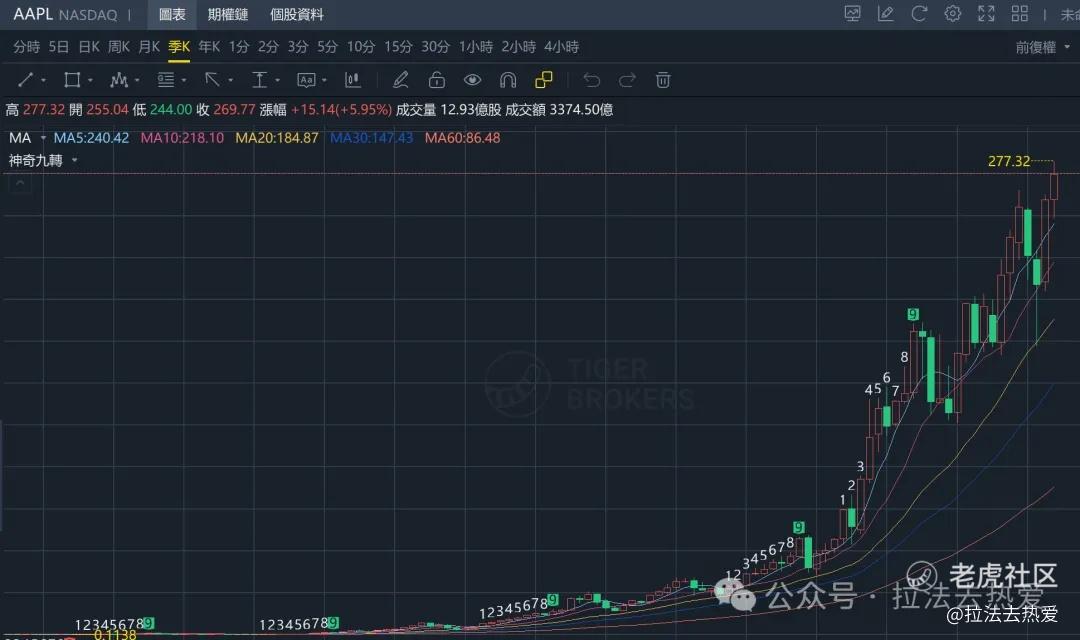This screenshot has height=640, width=1080.
Task: Select the price range measure tool
Action: point(259,80)
